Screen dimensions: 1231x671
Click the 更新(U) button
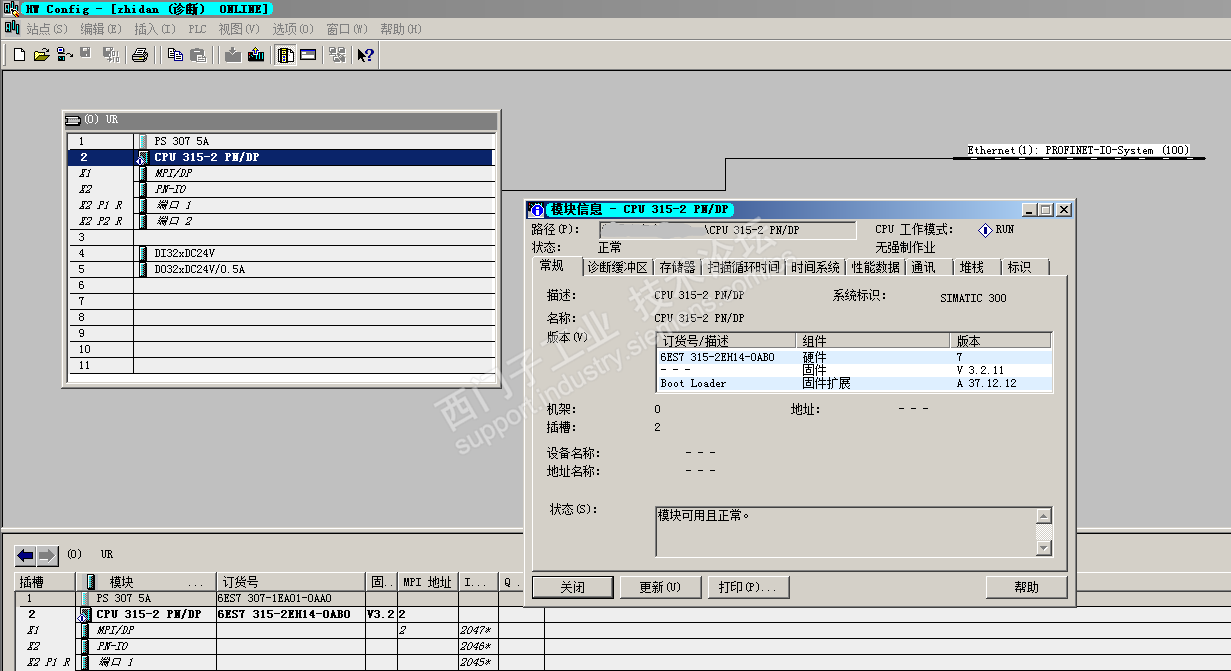(660, 587)
